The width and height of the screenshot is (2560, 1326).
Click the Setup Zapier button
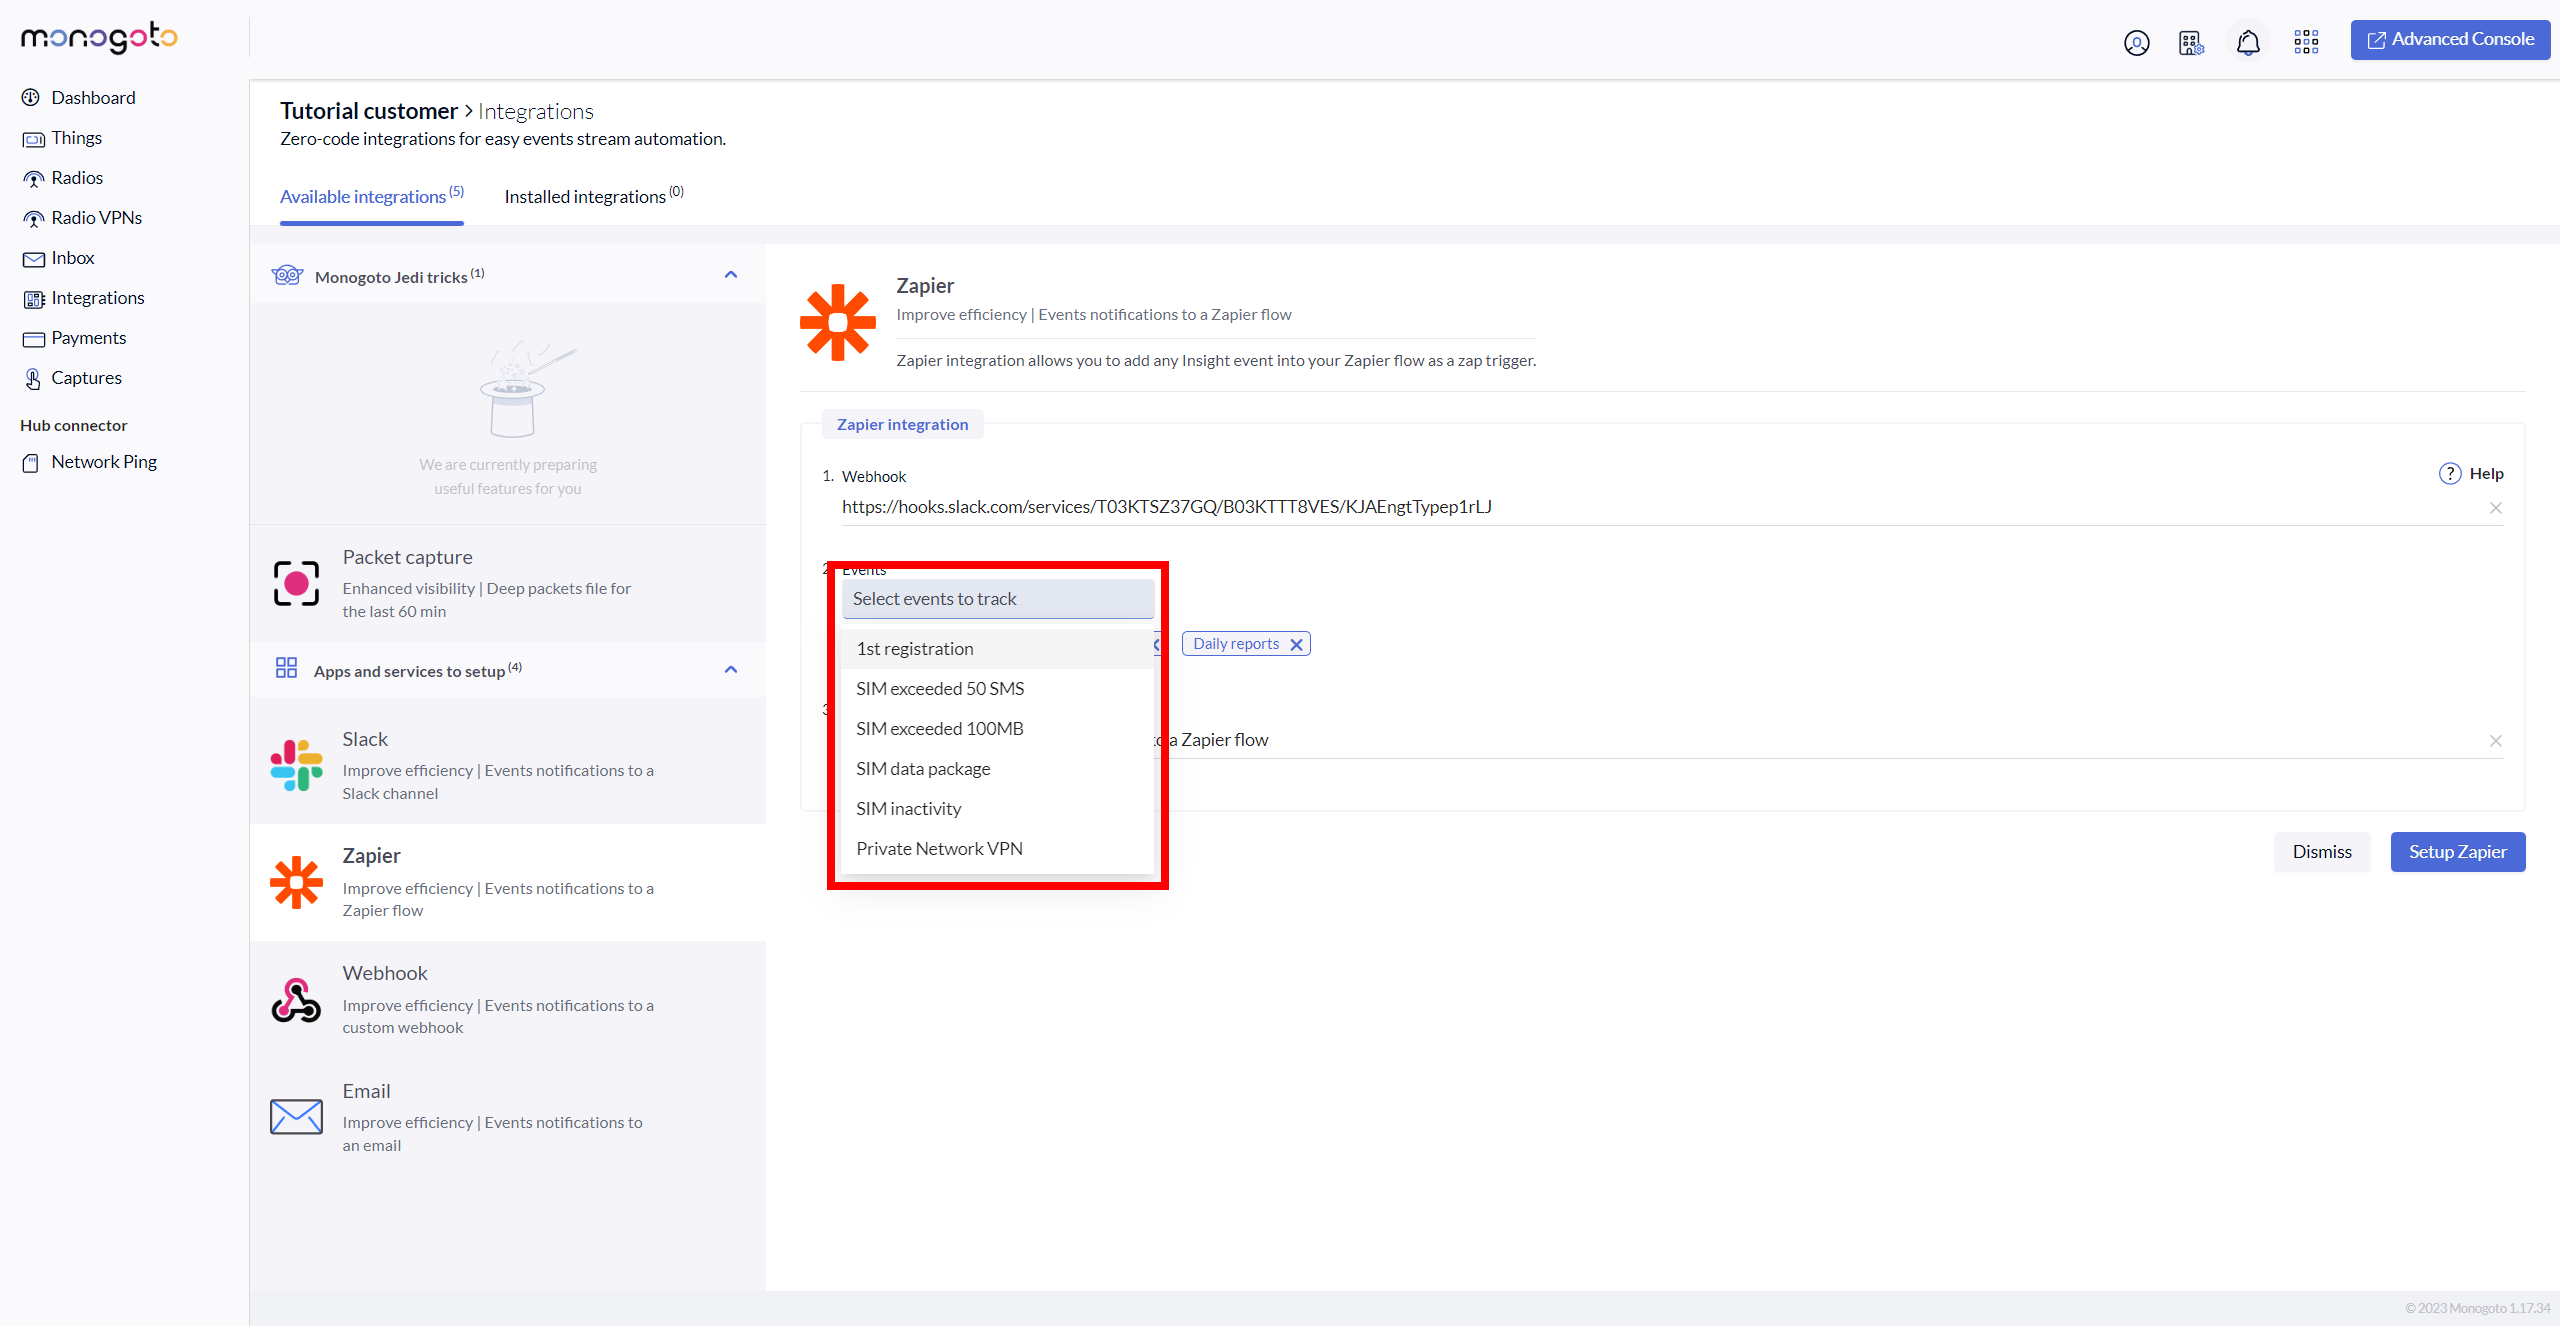pos(2457,852)
